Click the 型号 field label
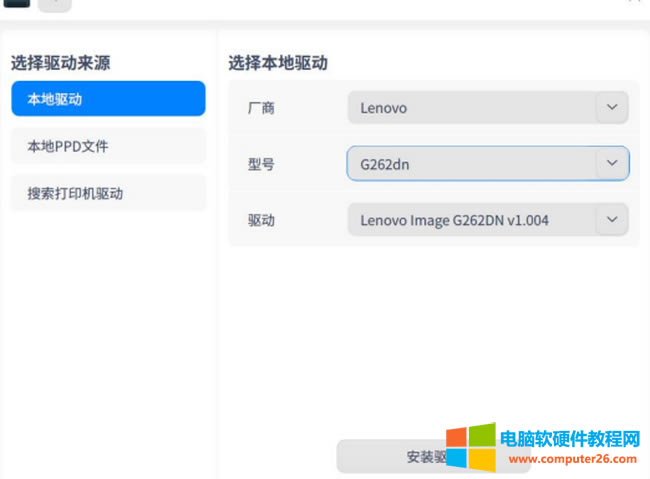 (261, 164)
